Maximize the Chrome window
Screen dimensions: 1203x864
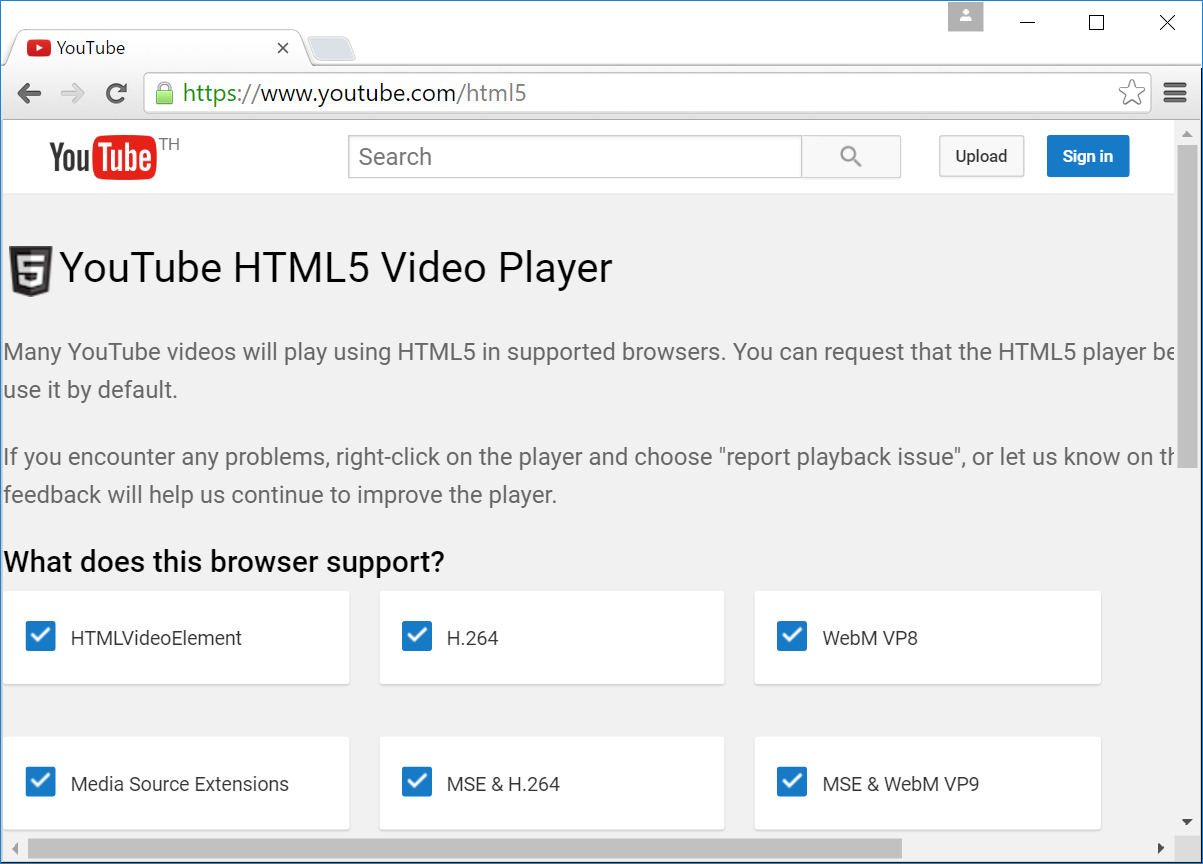(1096, 23)
